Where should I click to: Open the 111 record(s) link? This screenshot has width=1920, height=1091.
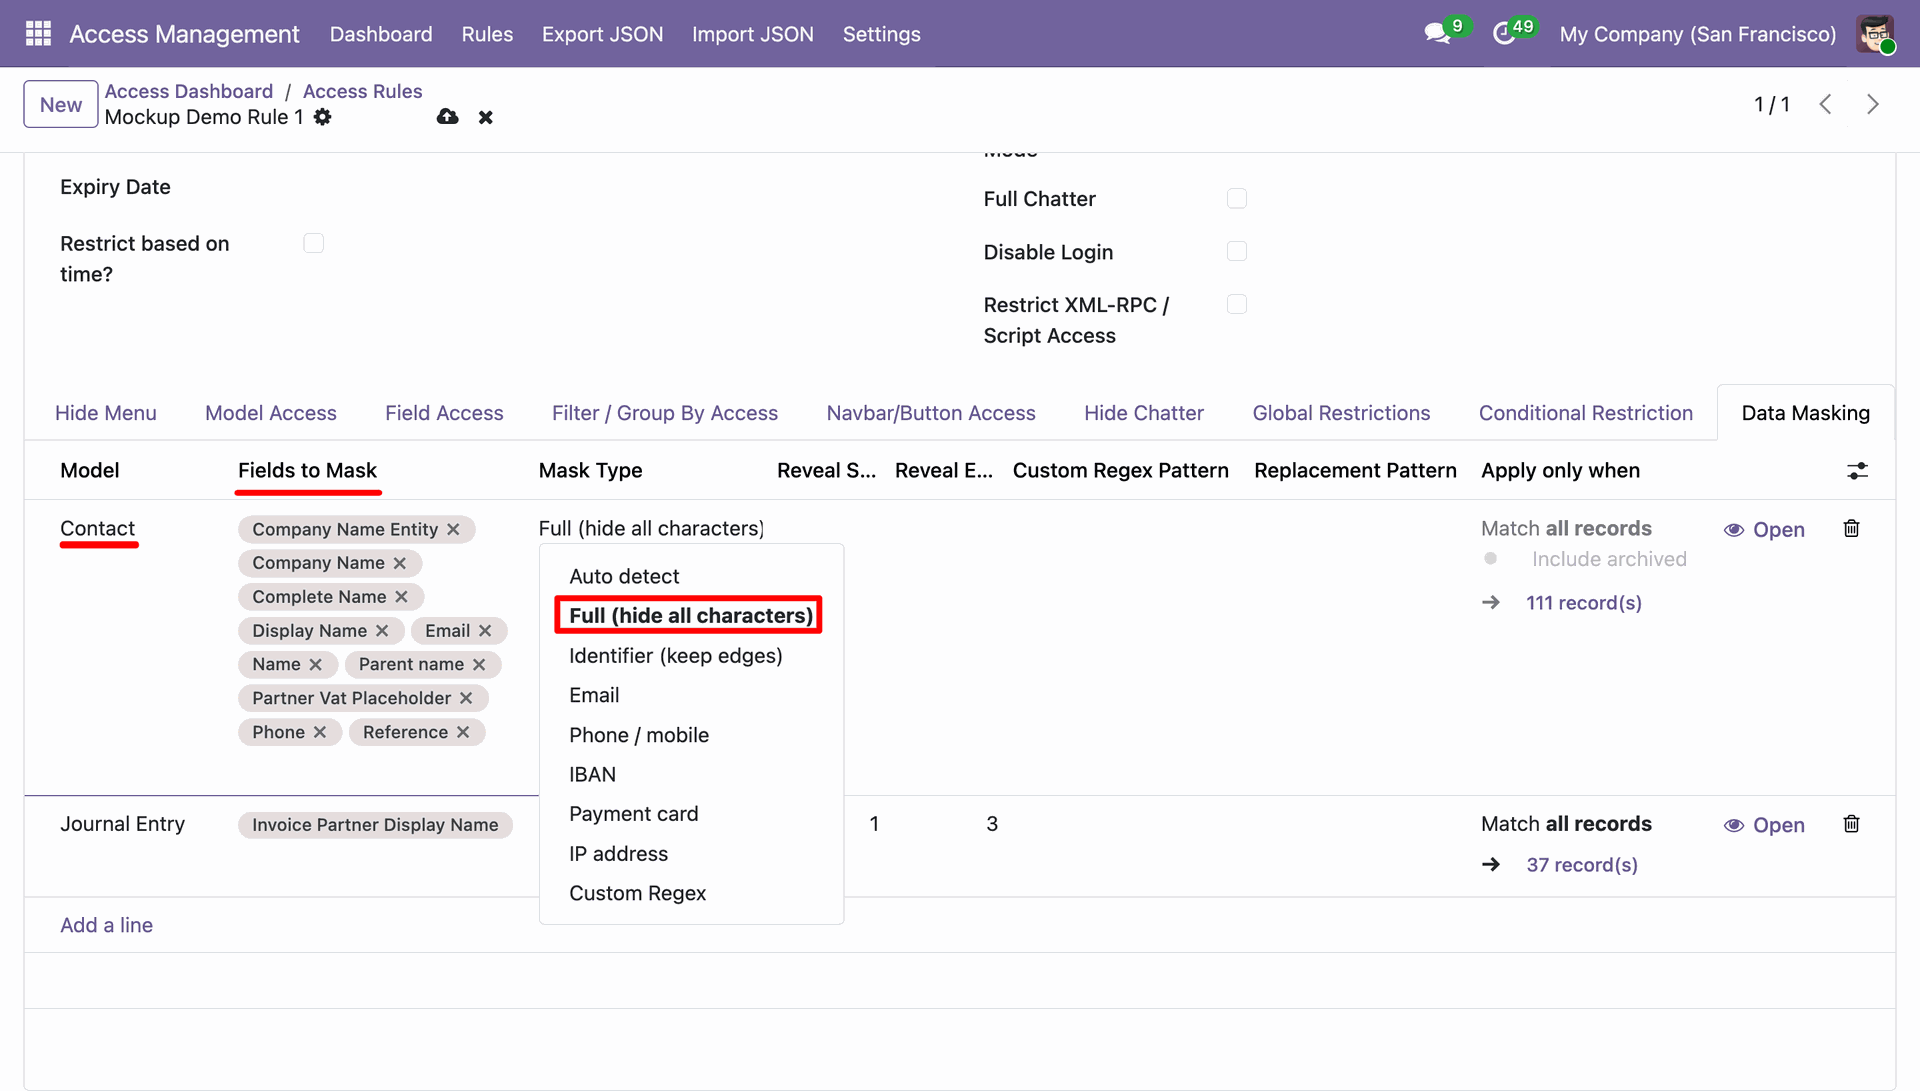pyautogui.click(x=1584, y=603)
